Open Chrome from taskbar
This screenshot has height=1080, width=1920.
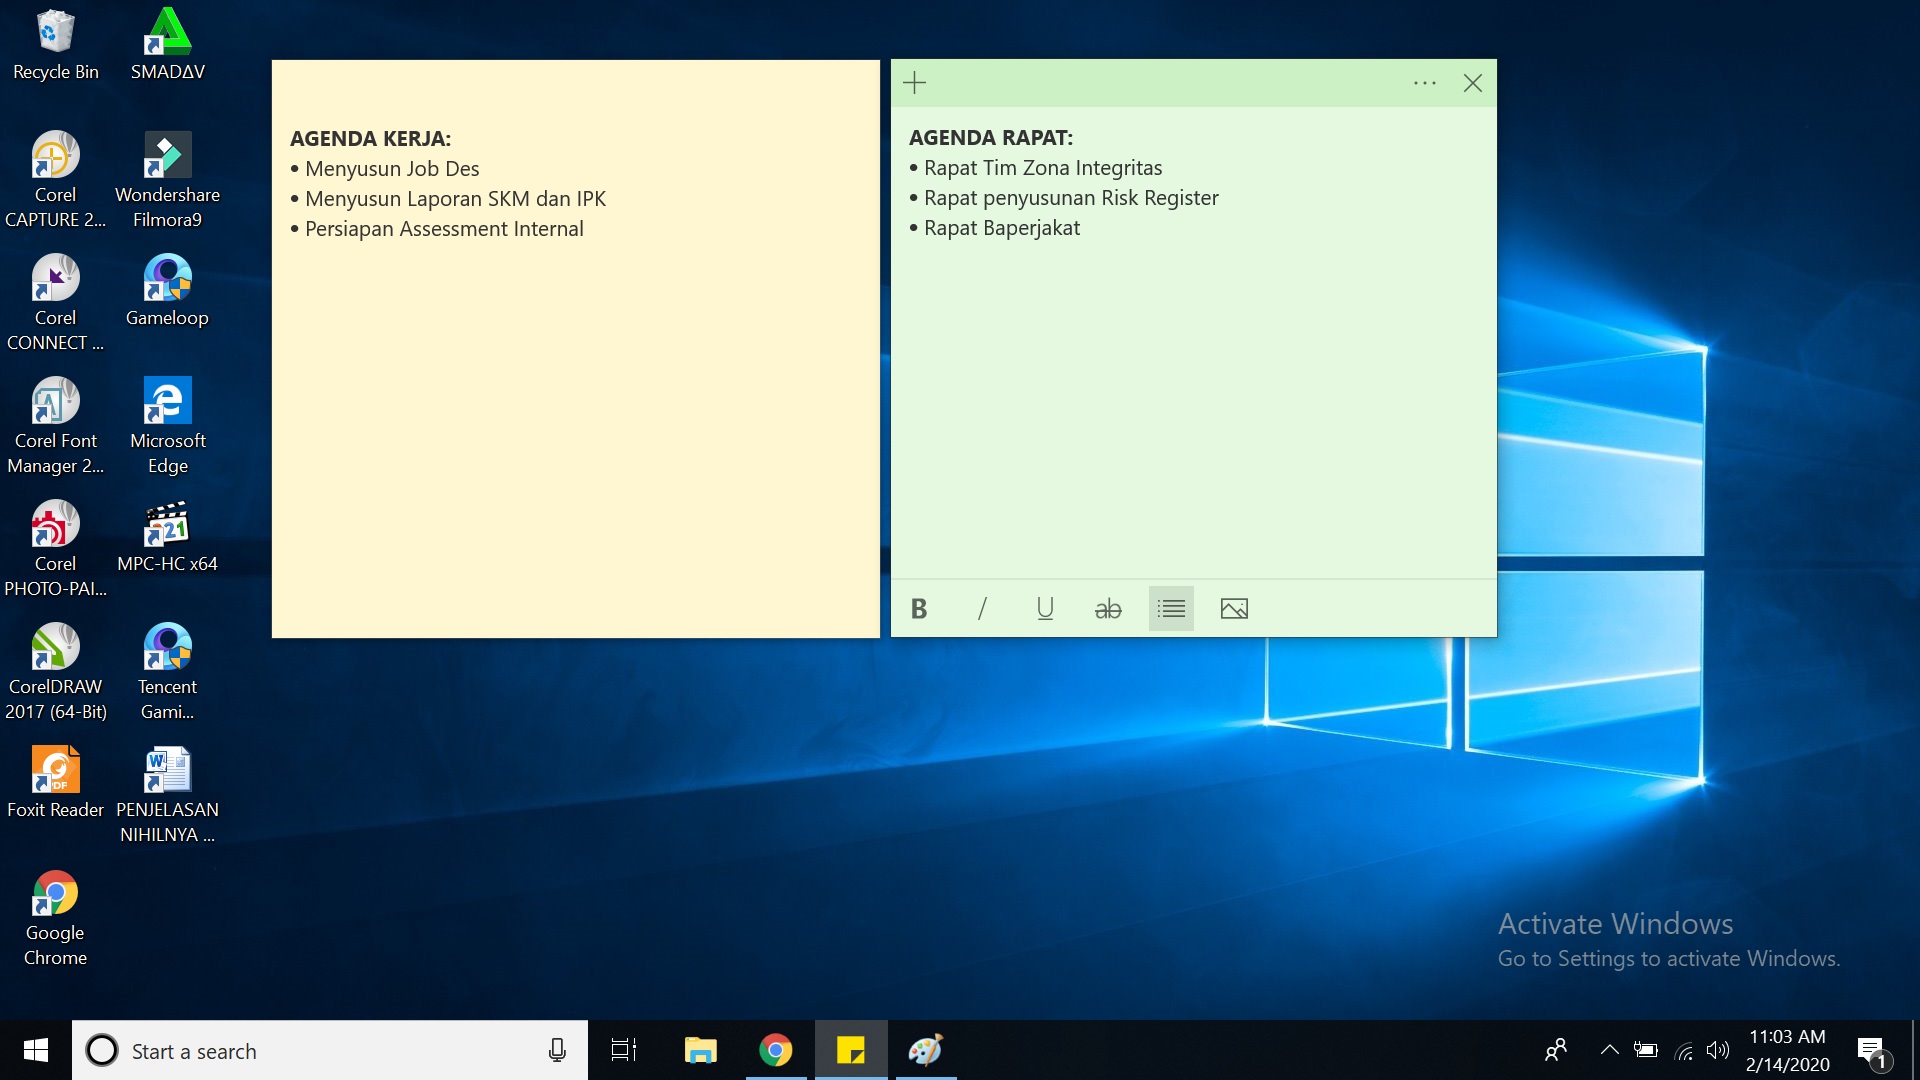point(775,1051)
